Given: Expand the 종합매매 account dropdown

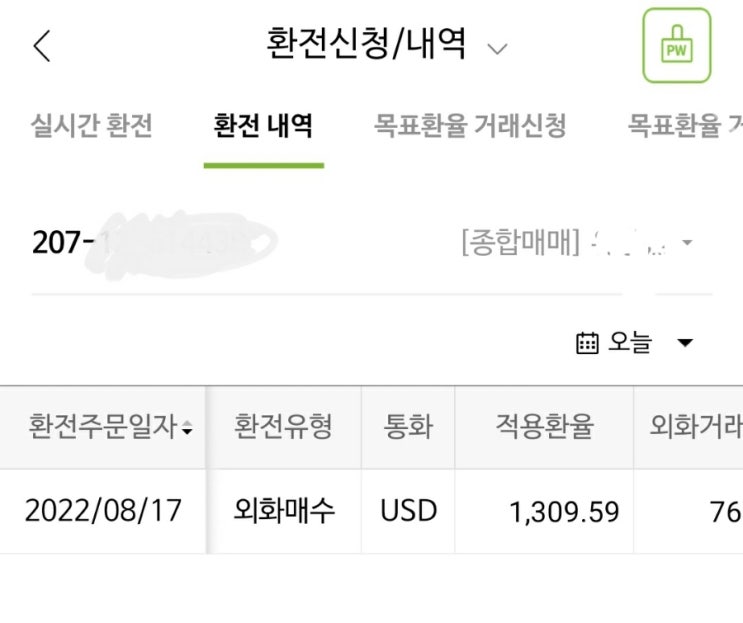Looking at the screenshot, I should (687, 243).
